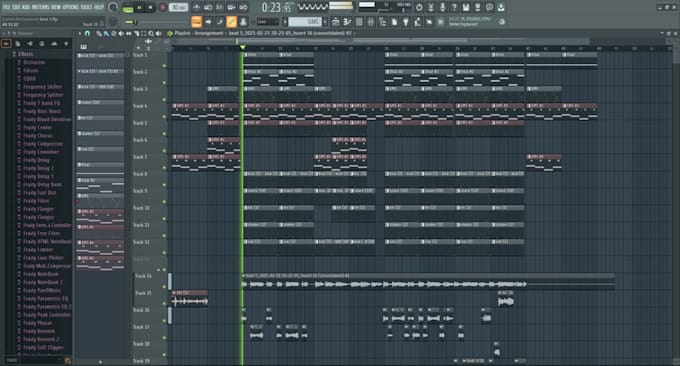680x366 pixels.
Task: Click the play/pause transport button
Action: [140, 8]
